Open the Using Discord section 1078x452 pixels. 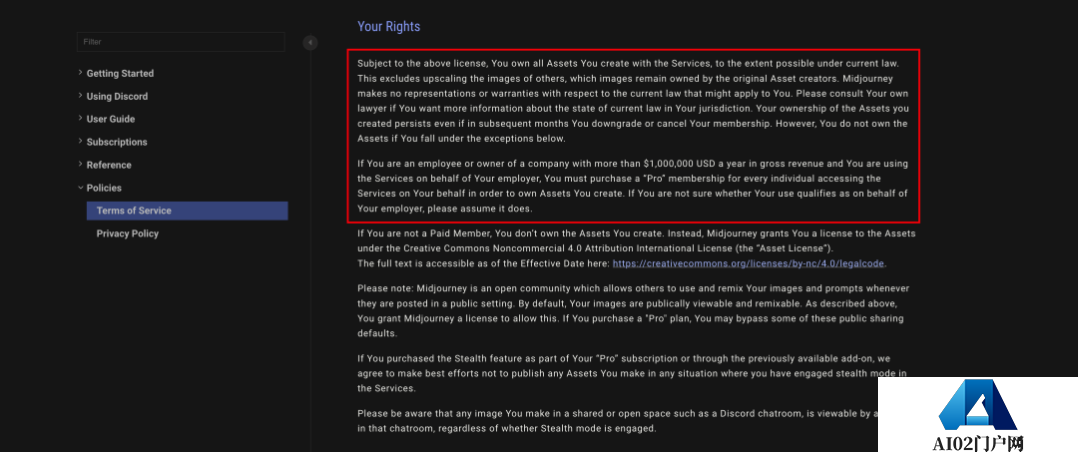click(x=117, y=96)
